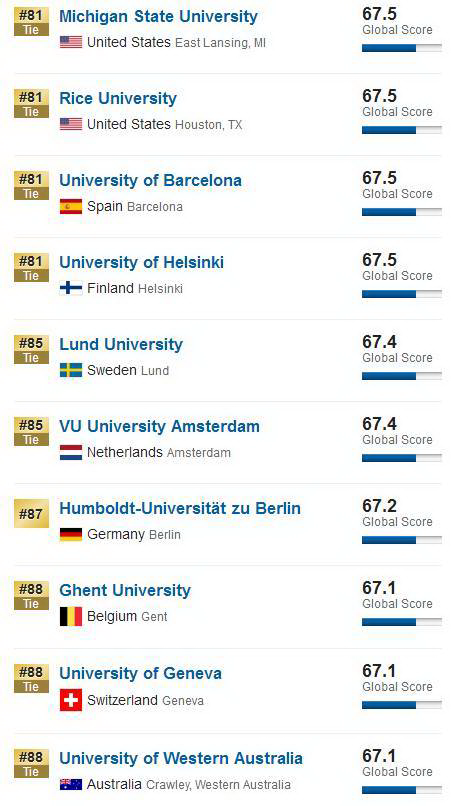The image size is (455, 806).
Task: Click Ghent University global score bar
Action: 402,622
